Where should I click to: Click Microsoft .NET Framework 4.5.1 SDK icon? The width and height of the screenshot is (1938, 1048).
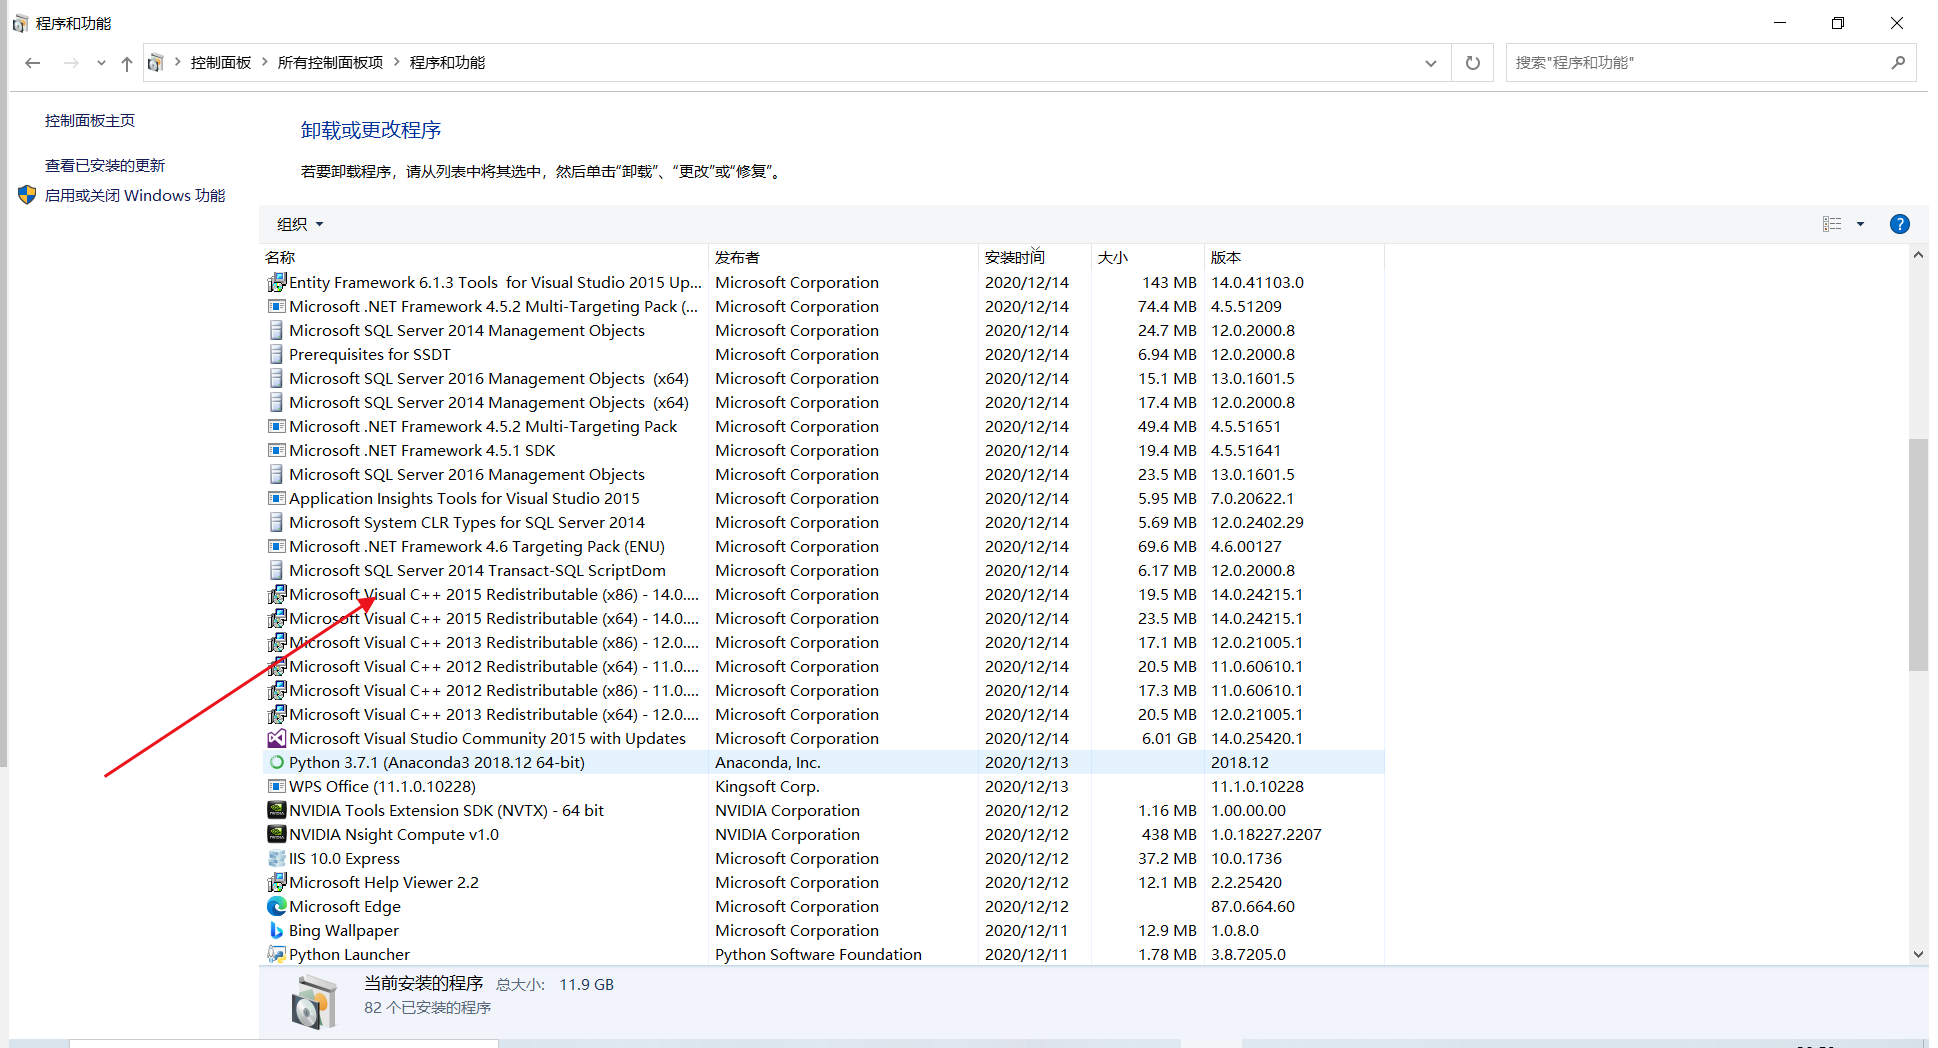click(x=277, y=451)
